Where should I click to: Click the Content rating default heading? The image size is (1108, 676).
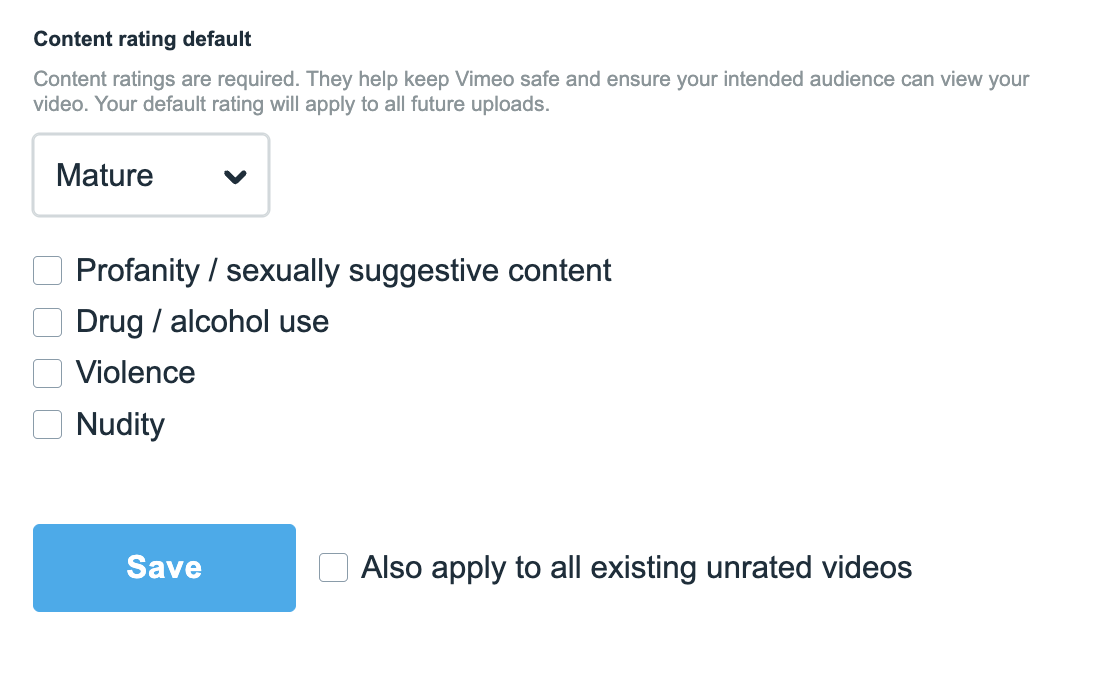click(x=143, y=40)
